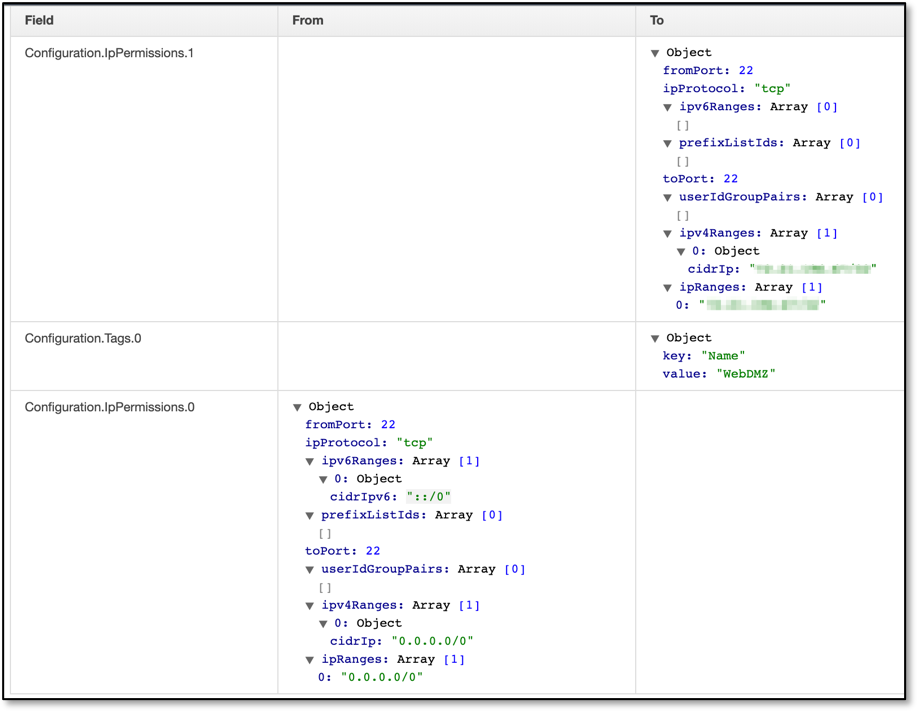The width and height of the screenshot is (918, 712).
Task: Click the Field column header
Action: (x=39, y=20)
